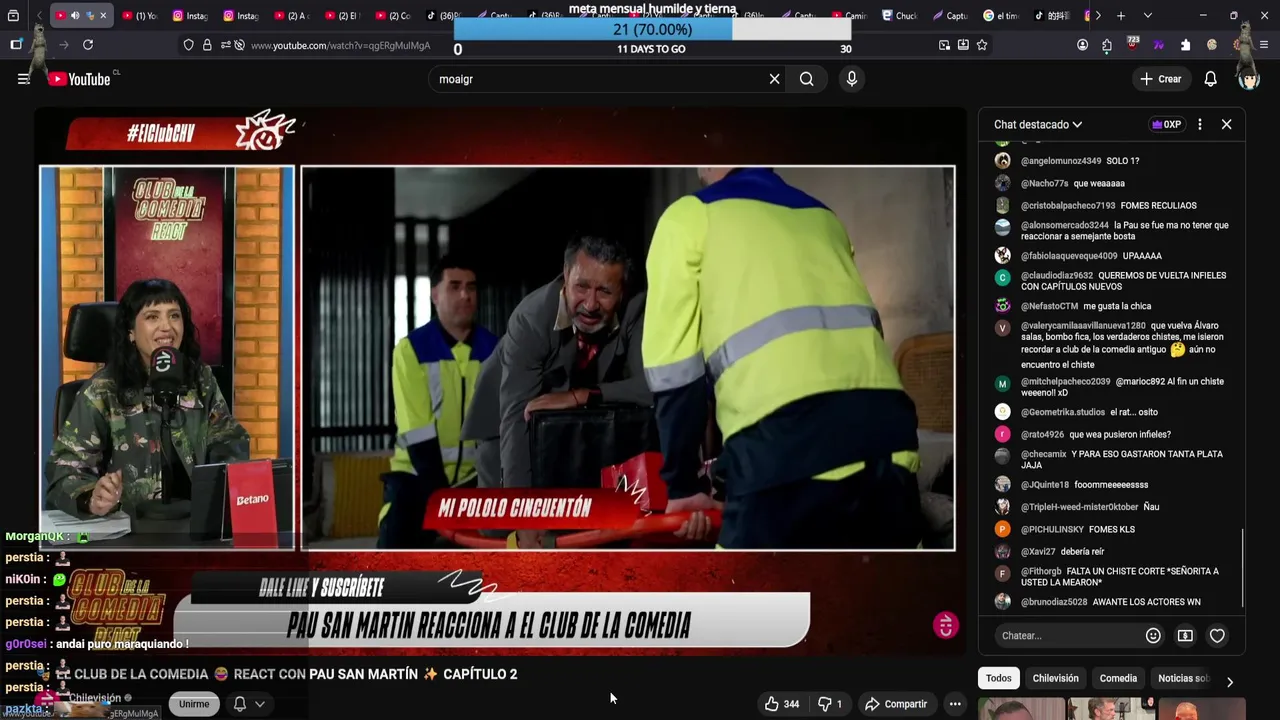Grab the chat panel scrollbar
Image resolution: width=1280 pixels, height=720 pixels.
click(1242, 567)
